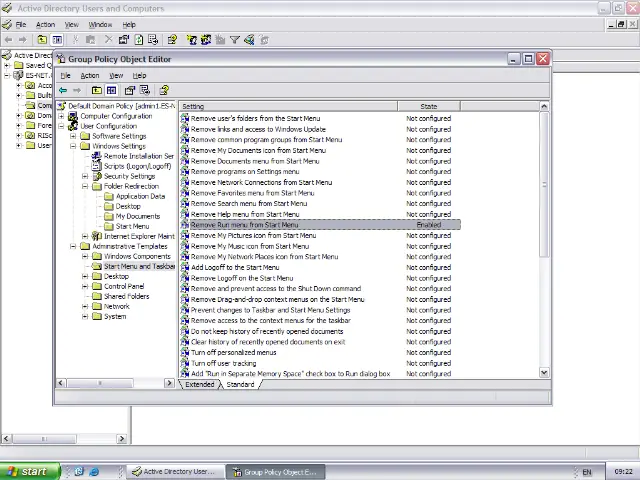
Task: Expand Saved Queries in Active Directory tree
Action: click(x=7, y=65)
